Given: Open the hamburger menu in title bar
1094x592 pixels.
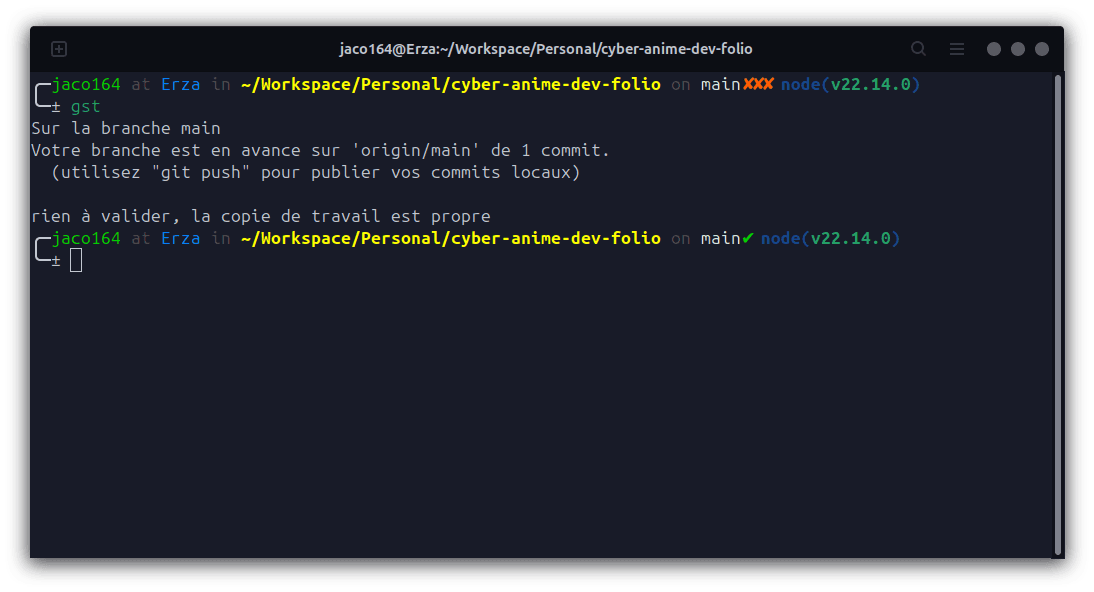Looking at the screenshot, I should (x=957, y=49).
